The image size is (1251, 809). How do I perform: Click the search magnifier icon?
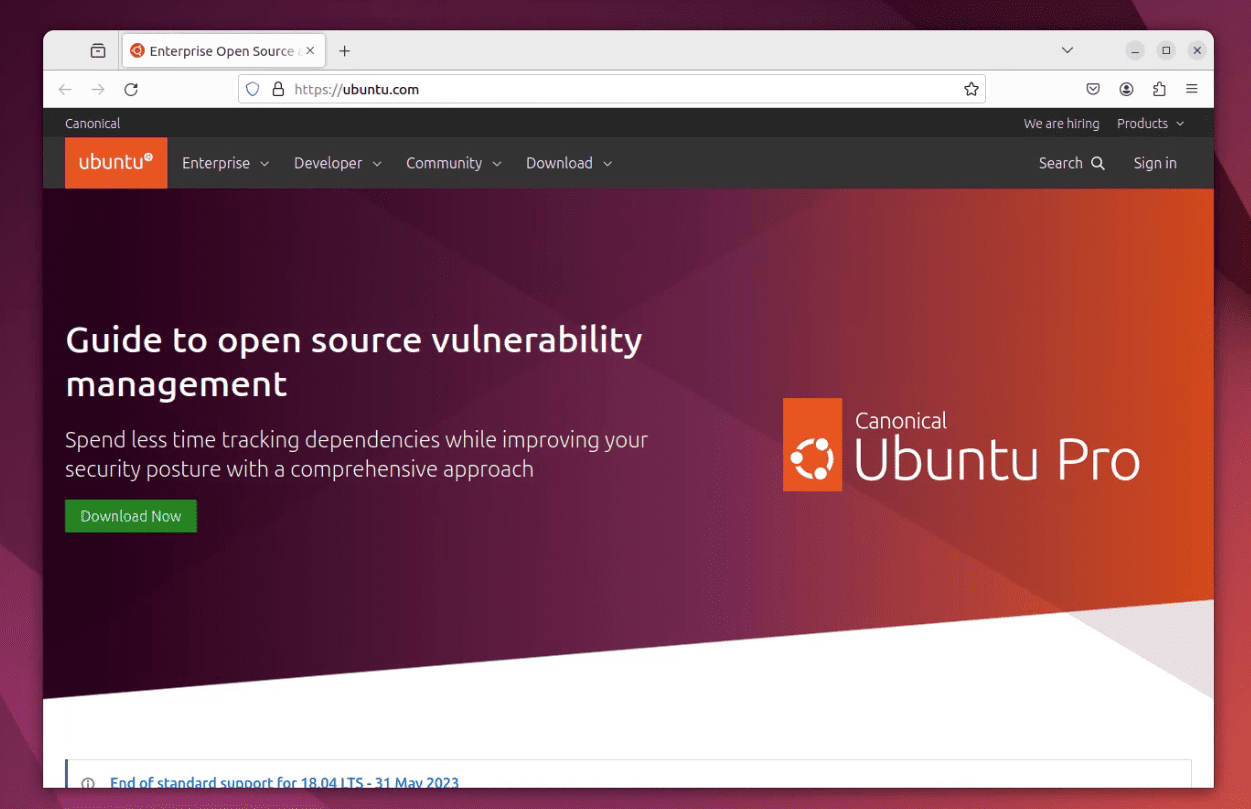[x=1098, y=163]
